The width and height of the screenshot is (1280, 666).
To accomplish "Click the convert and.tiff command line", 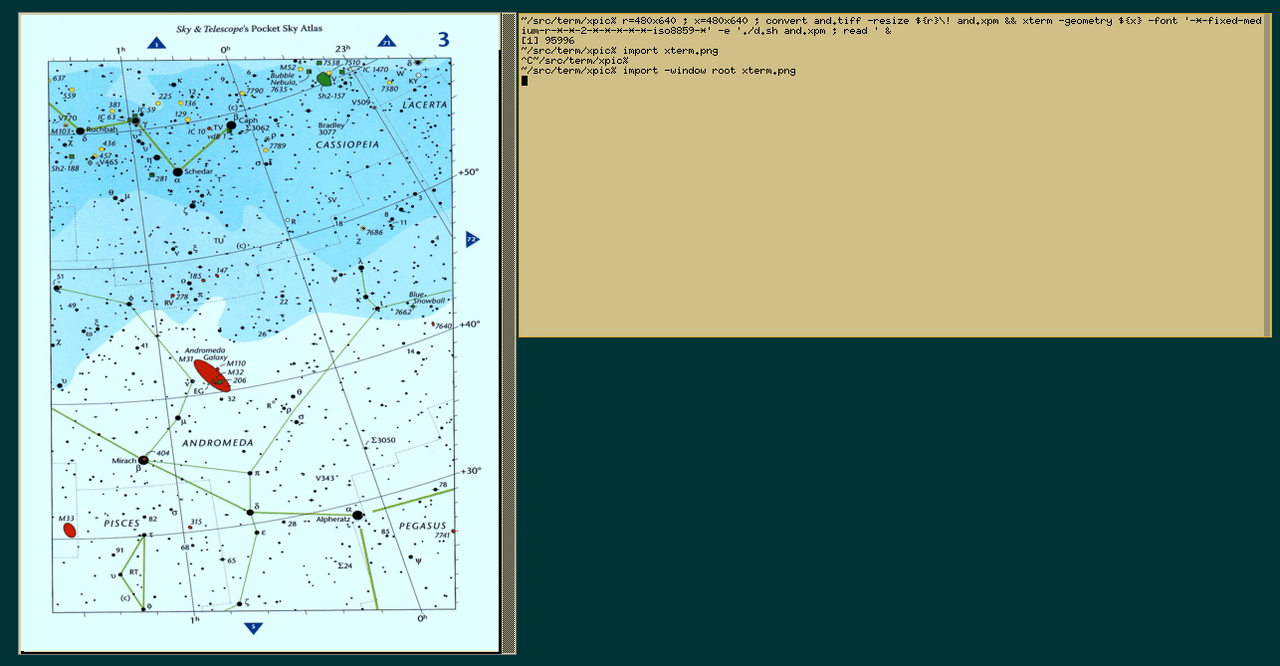I will [891, 26].
